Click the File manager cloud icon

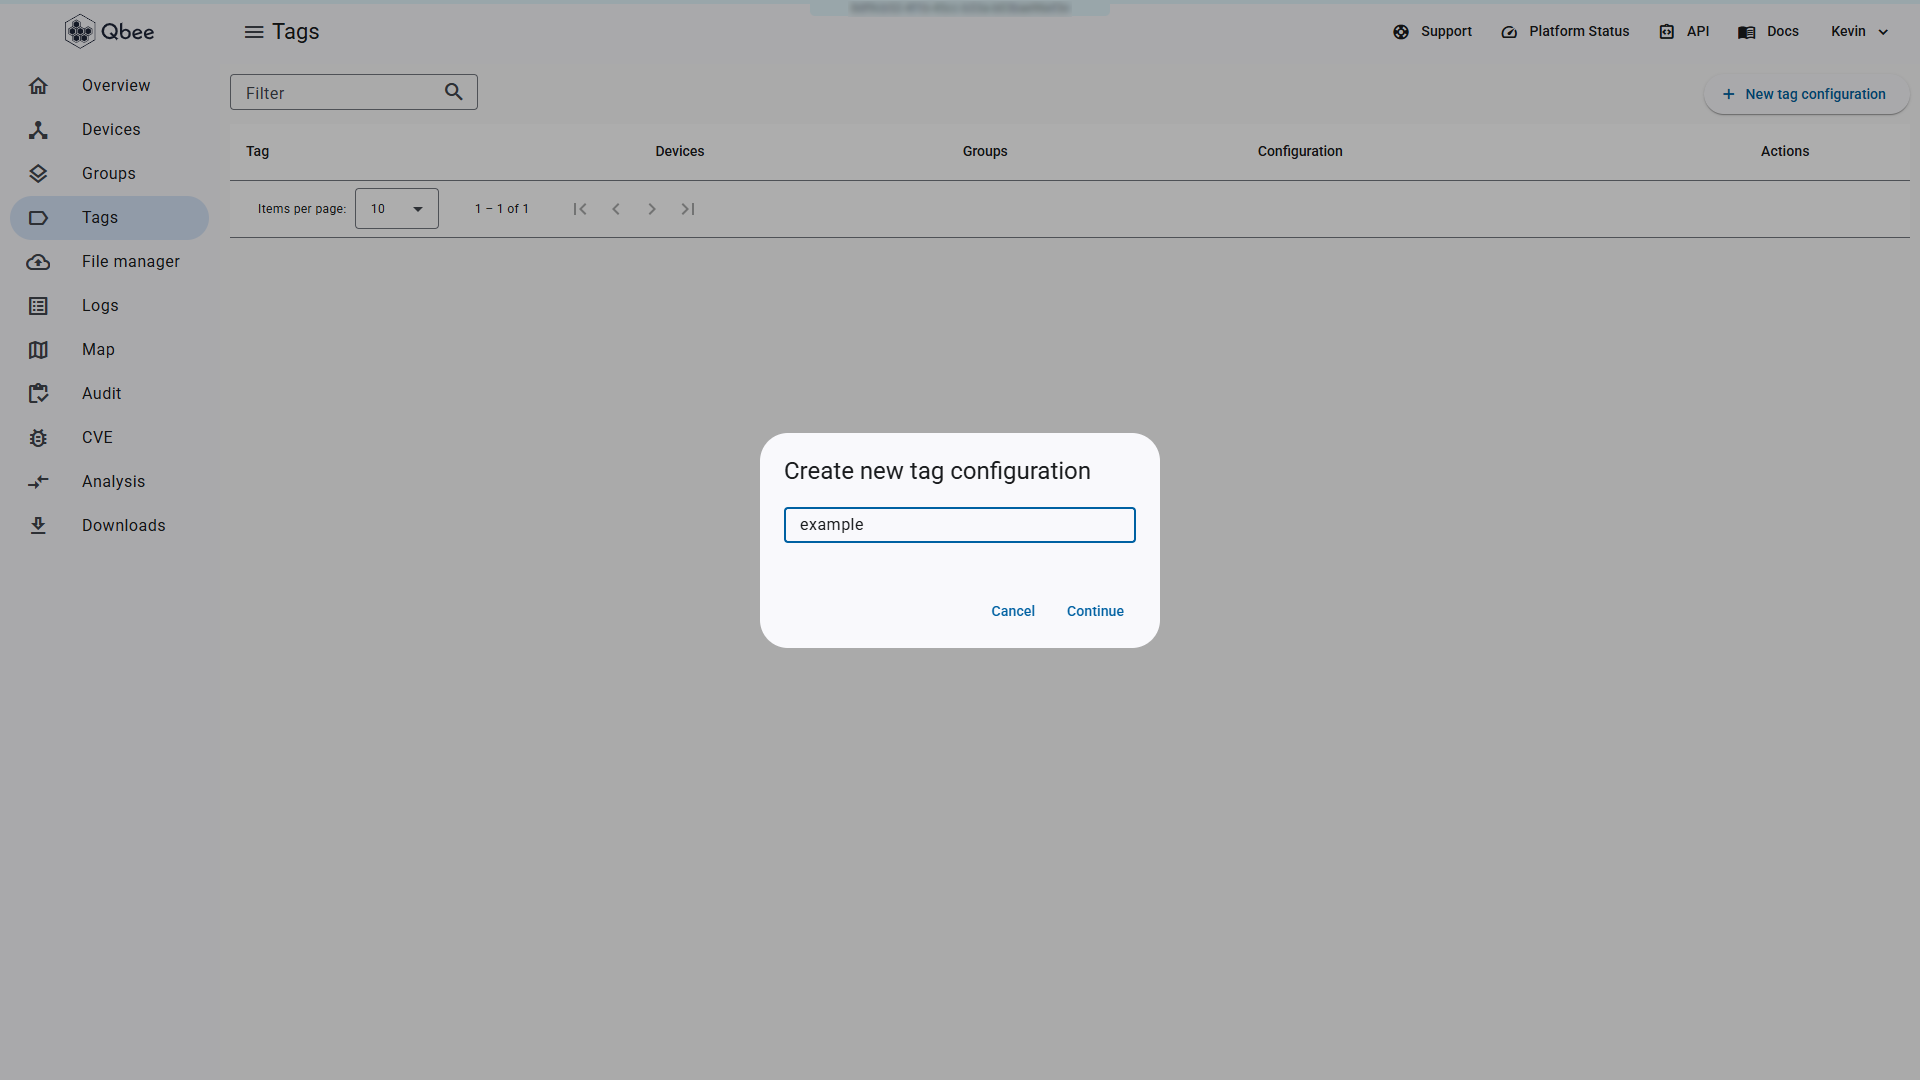pyautogui.click(x=38, y=262)
